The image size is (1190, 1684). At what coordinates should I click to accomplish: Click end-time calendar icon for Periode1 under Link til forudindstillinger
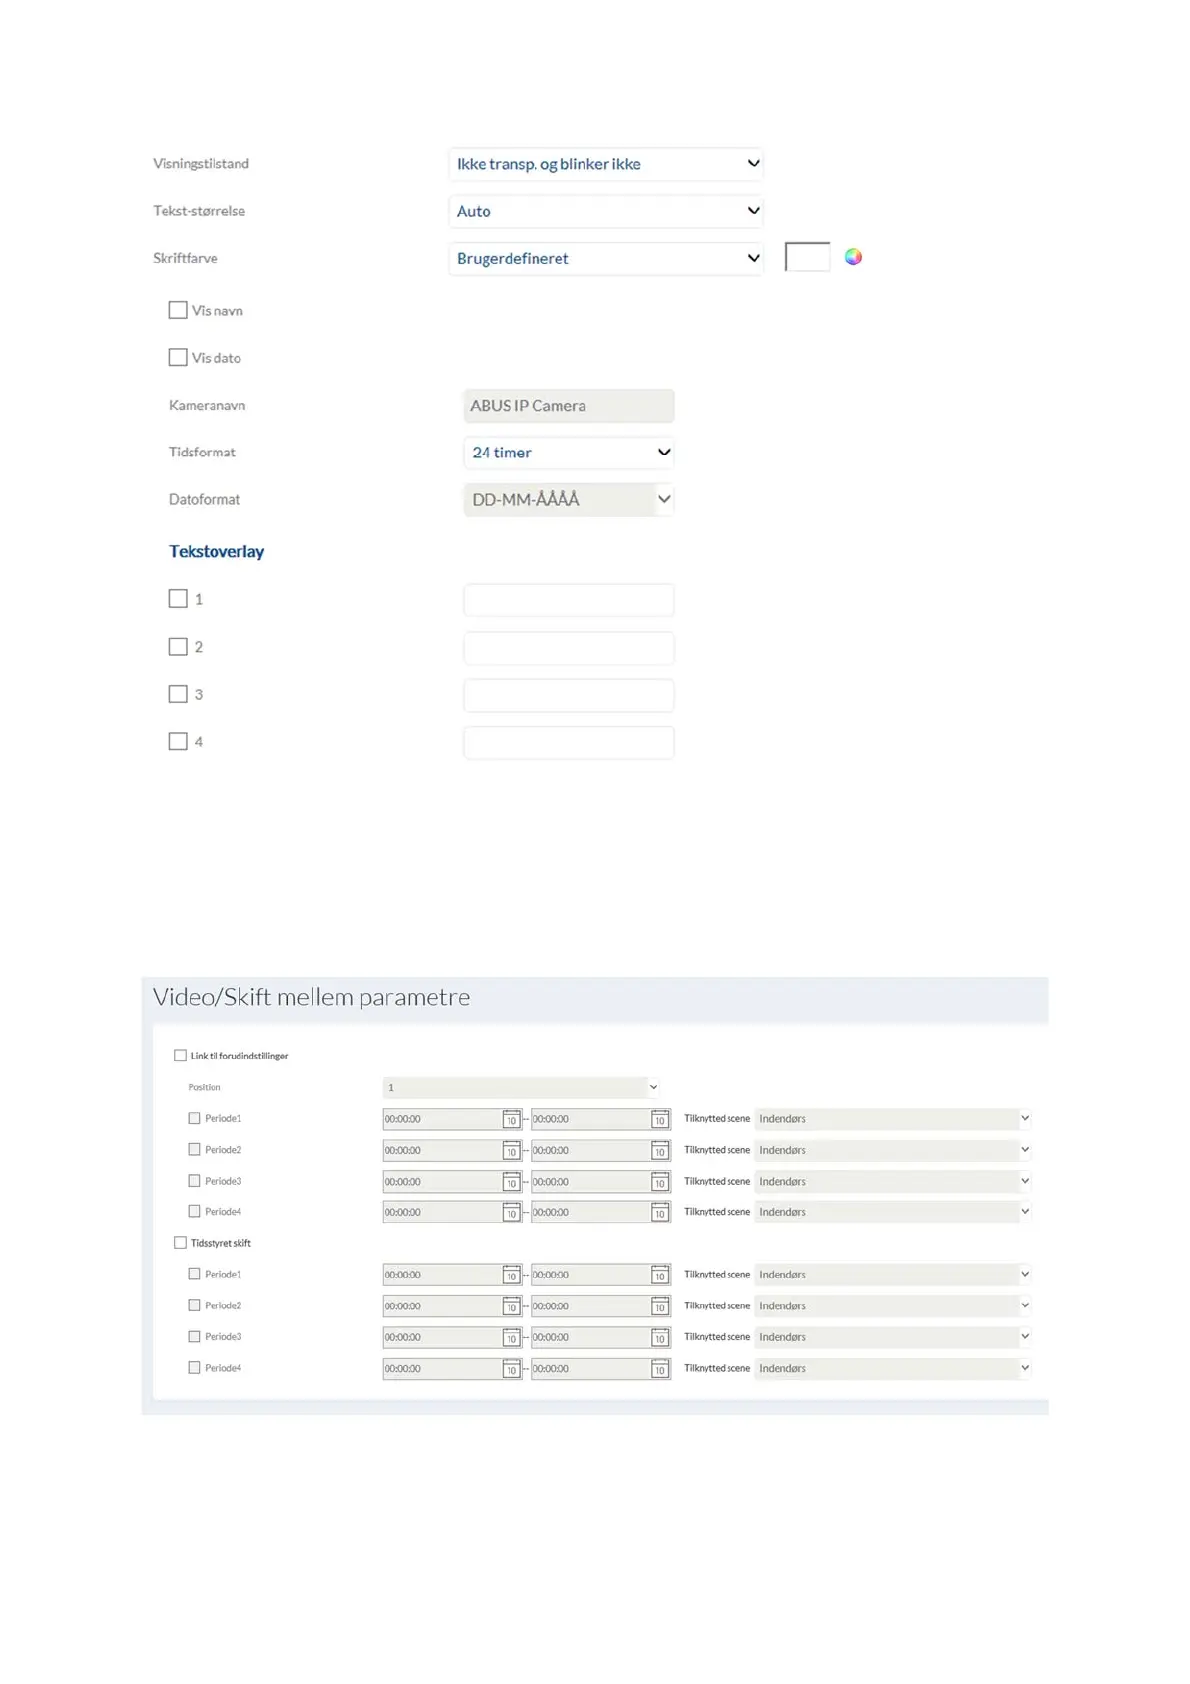(660, 1119)
